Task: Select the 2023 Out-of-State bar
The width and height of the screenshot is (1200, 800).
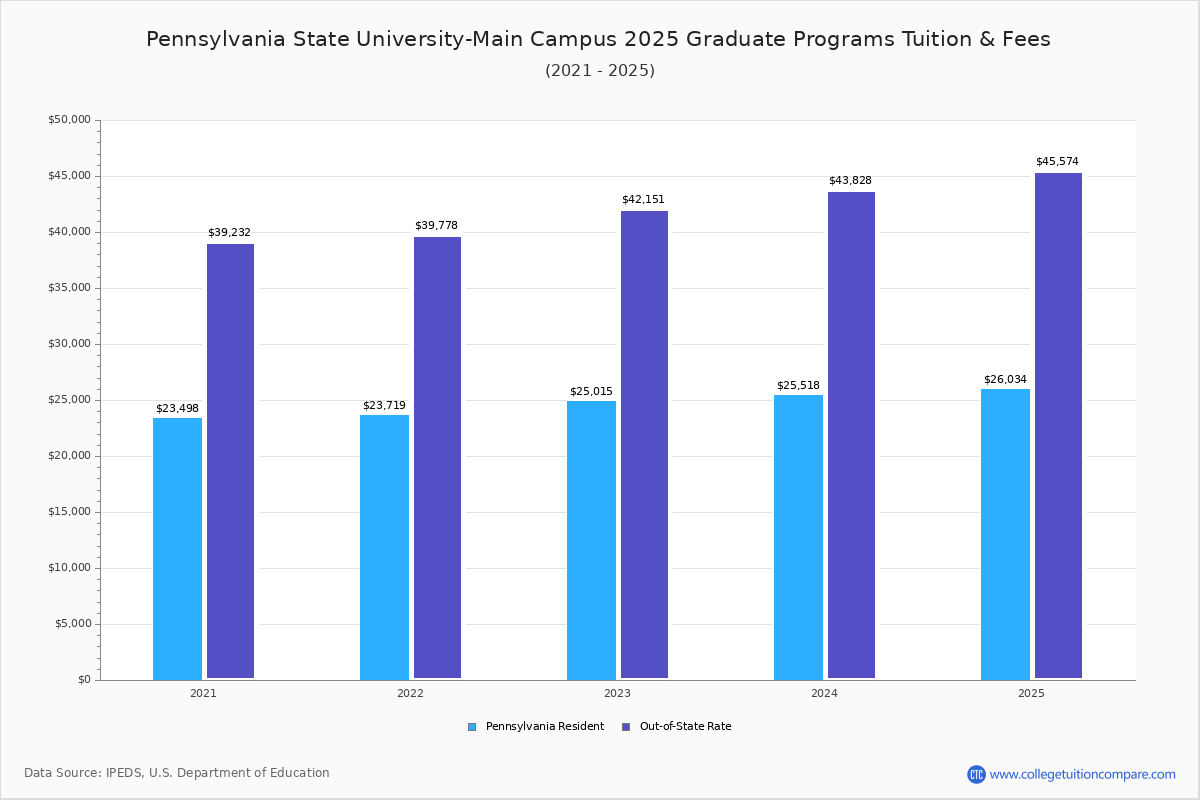Action: [x=644, y=444]
